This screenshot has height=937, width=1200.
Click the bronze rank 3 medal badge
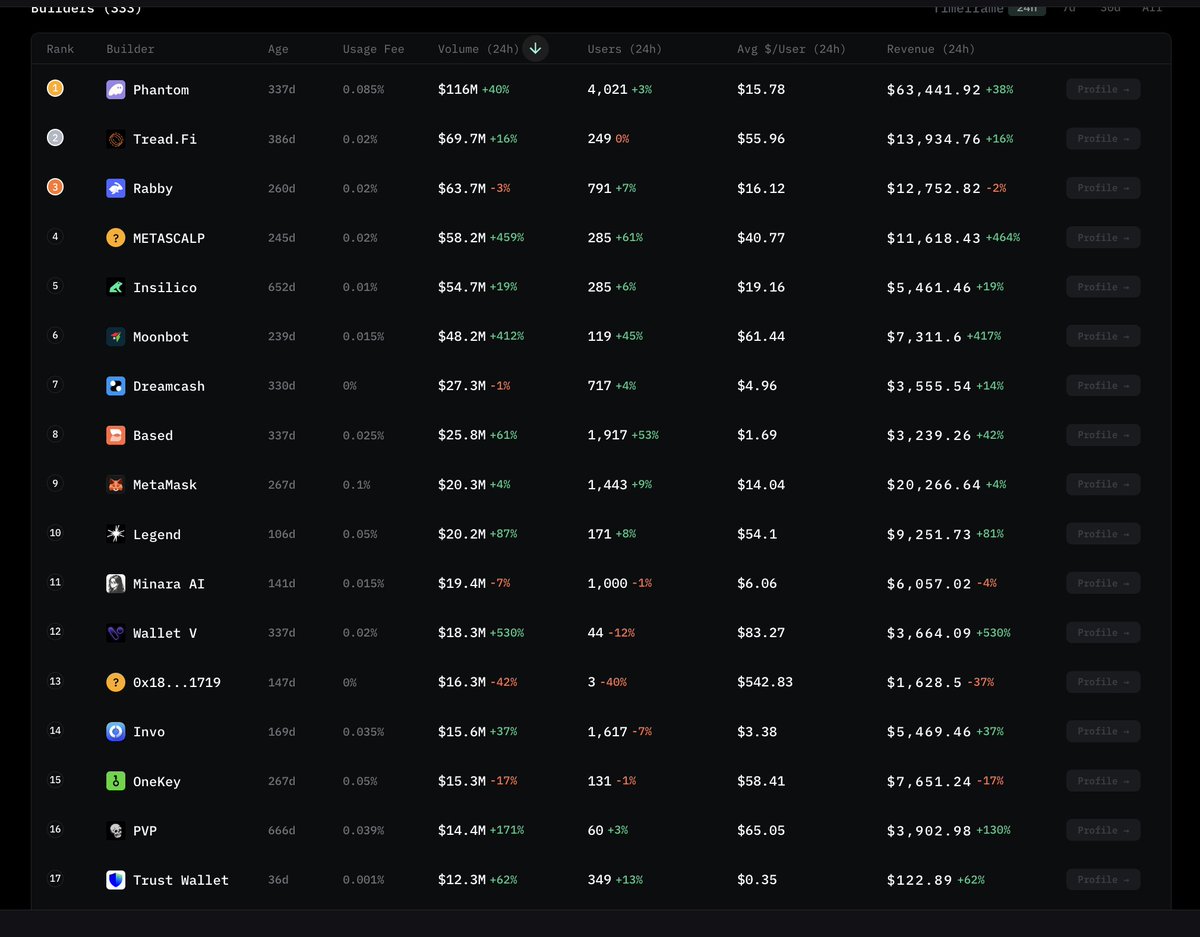coord(55,187)
